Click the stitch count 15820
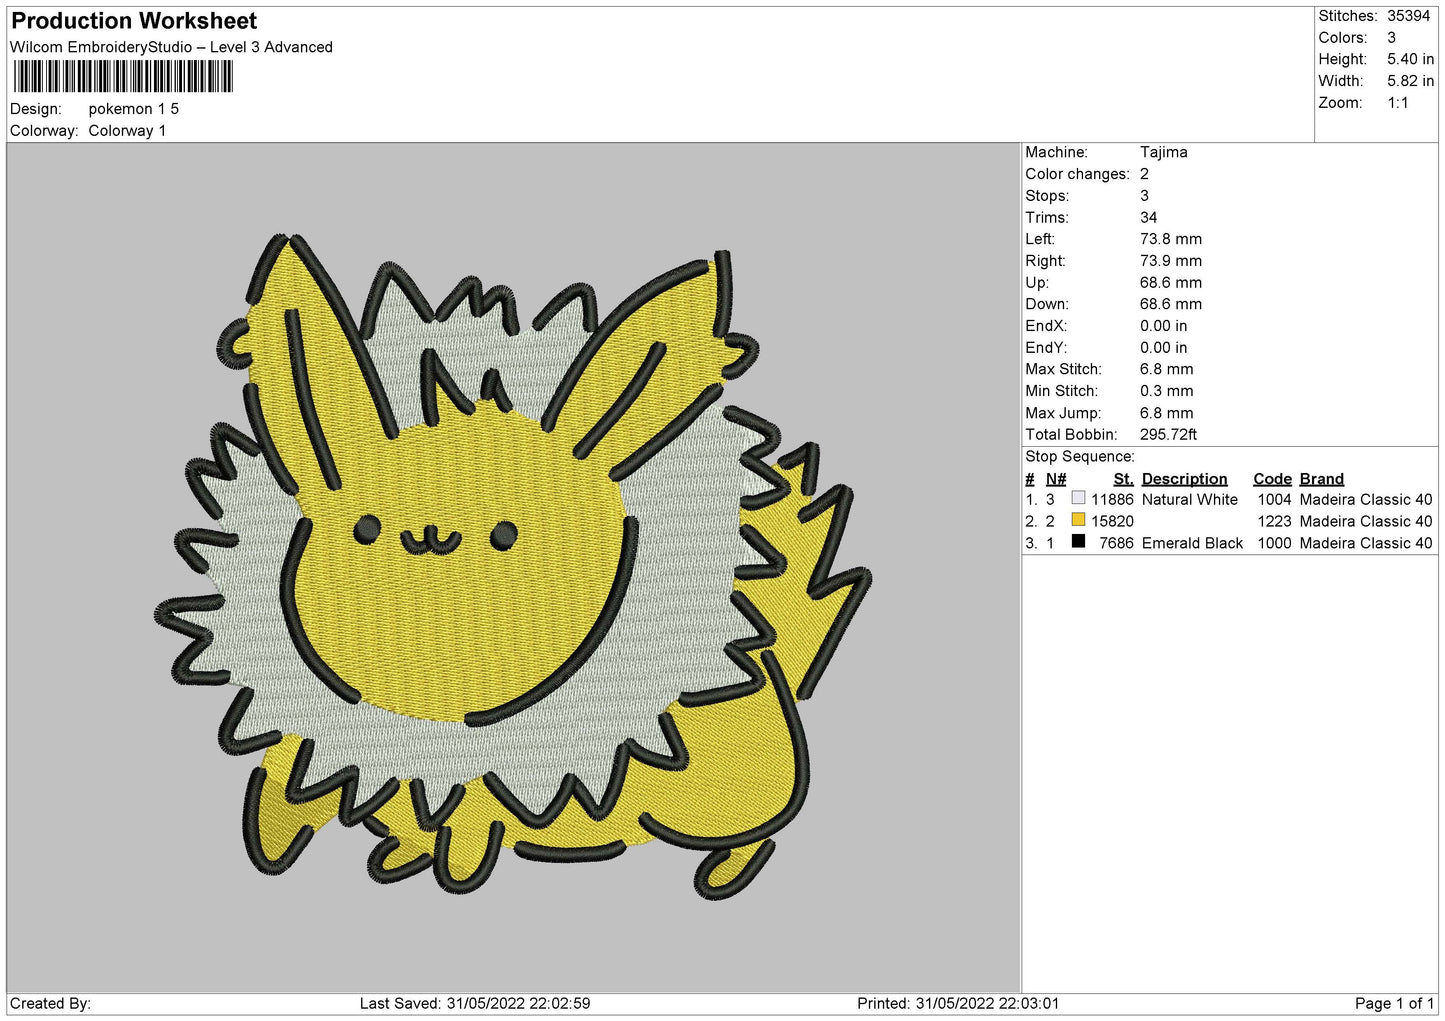Image resolution: width=1445 pixels, height=1021 pixels. click(x=1112, y=522)
